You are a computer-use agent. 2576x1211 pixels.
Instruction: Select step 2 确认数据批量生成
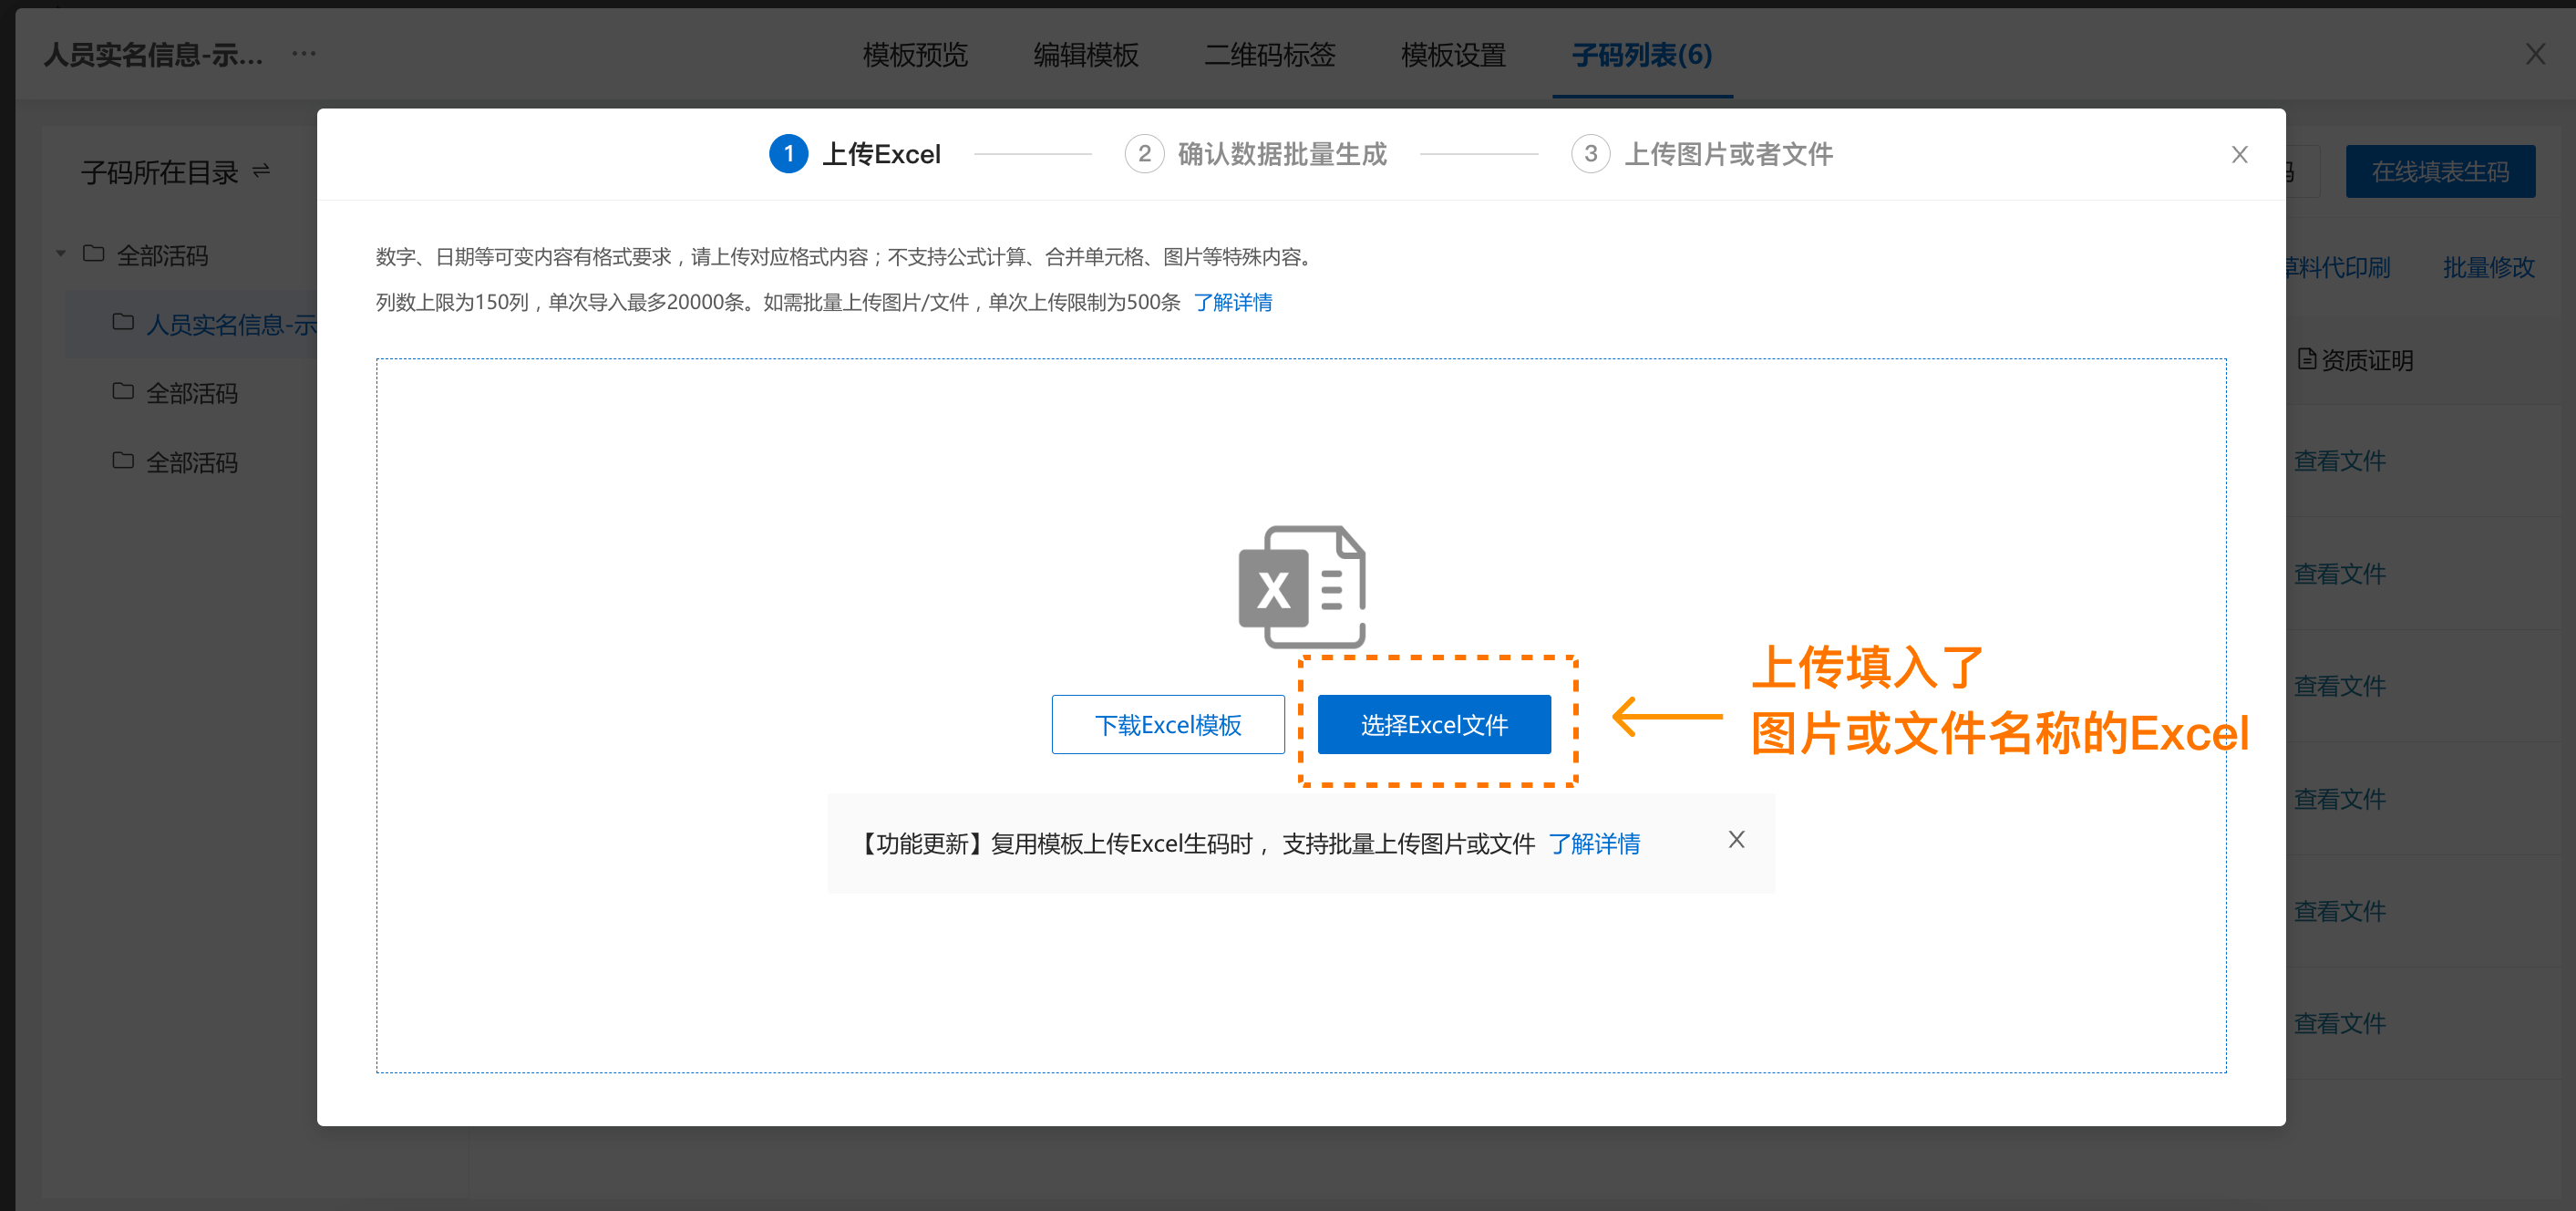click(x=1255, y=154)
